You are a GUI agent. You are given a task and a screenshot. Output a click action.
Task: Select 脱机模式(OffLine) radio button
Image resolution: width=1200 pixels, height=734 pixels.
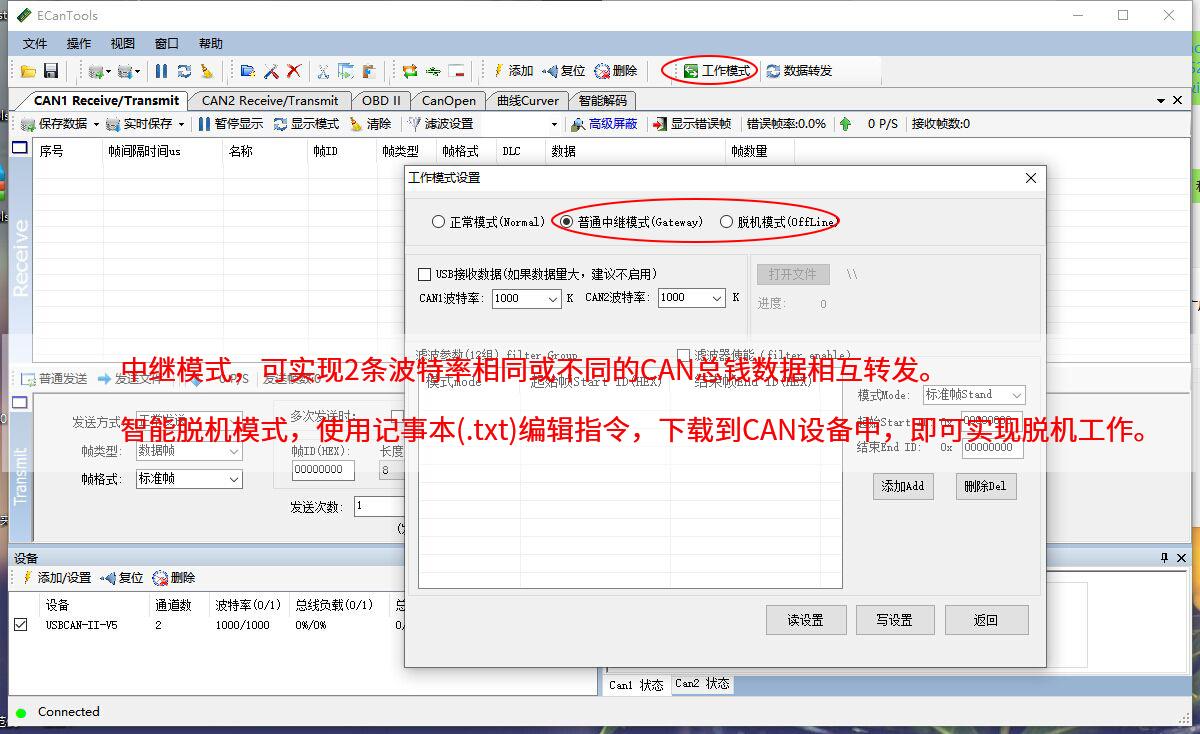[726, 222]
